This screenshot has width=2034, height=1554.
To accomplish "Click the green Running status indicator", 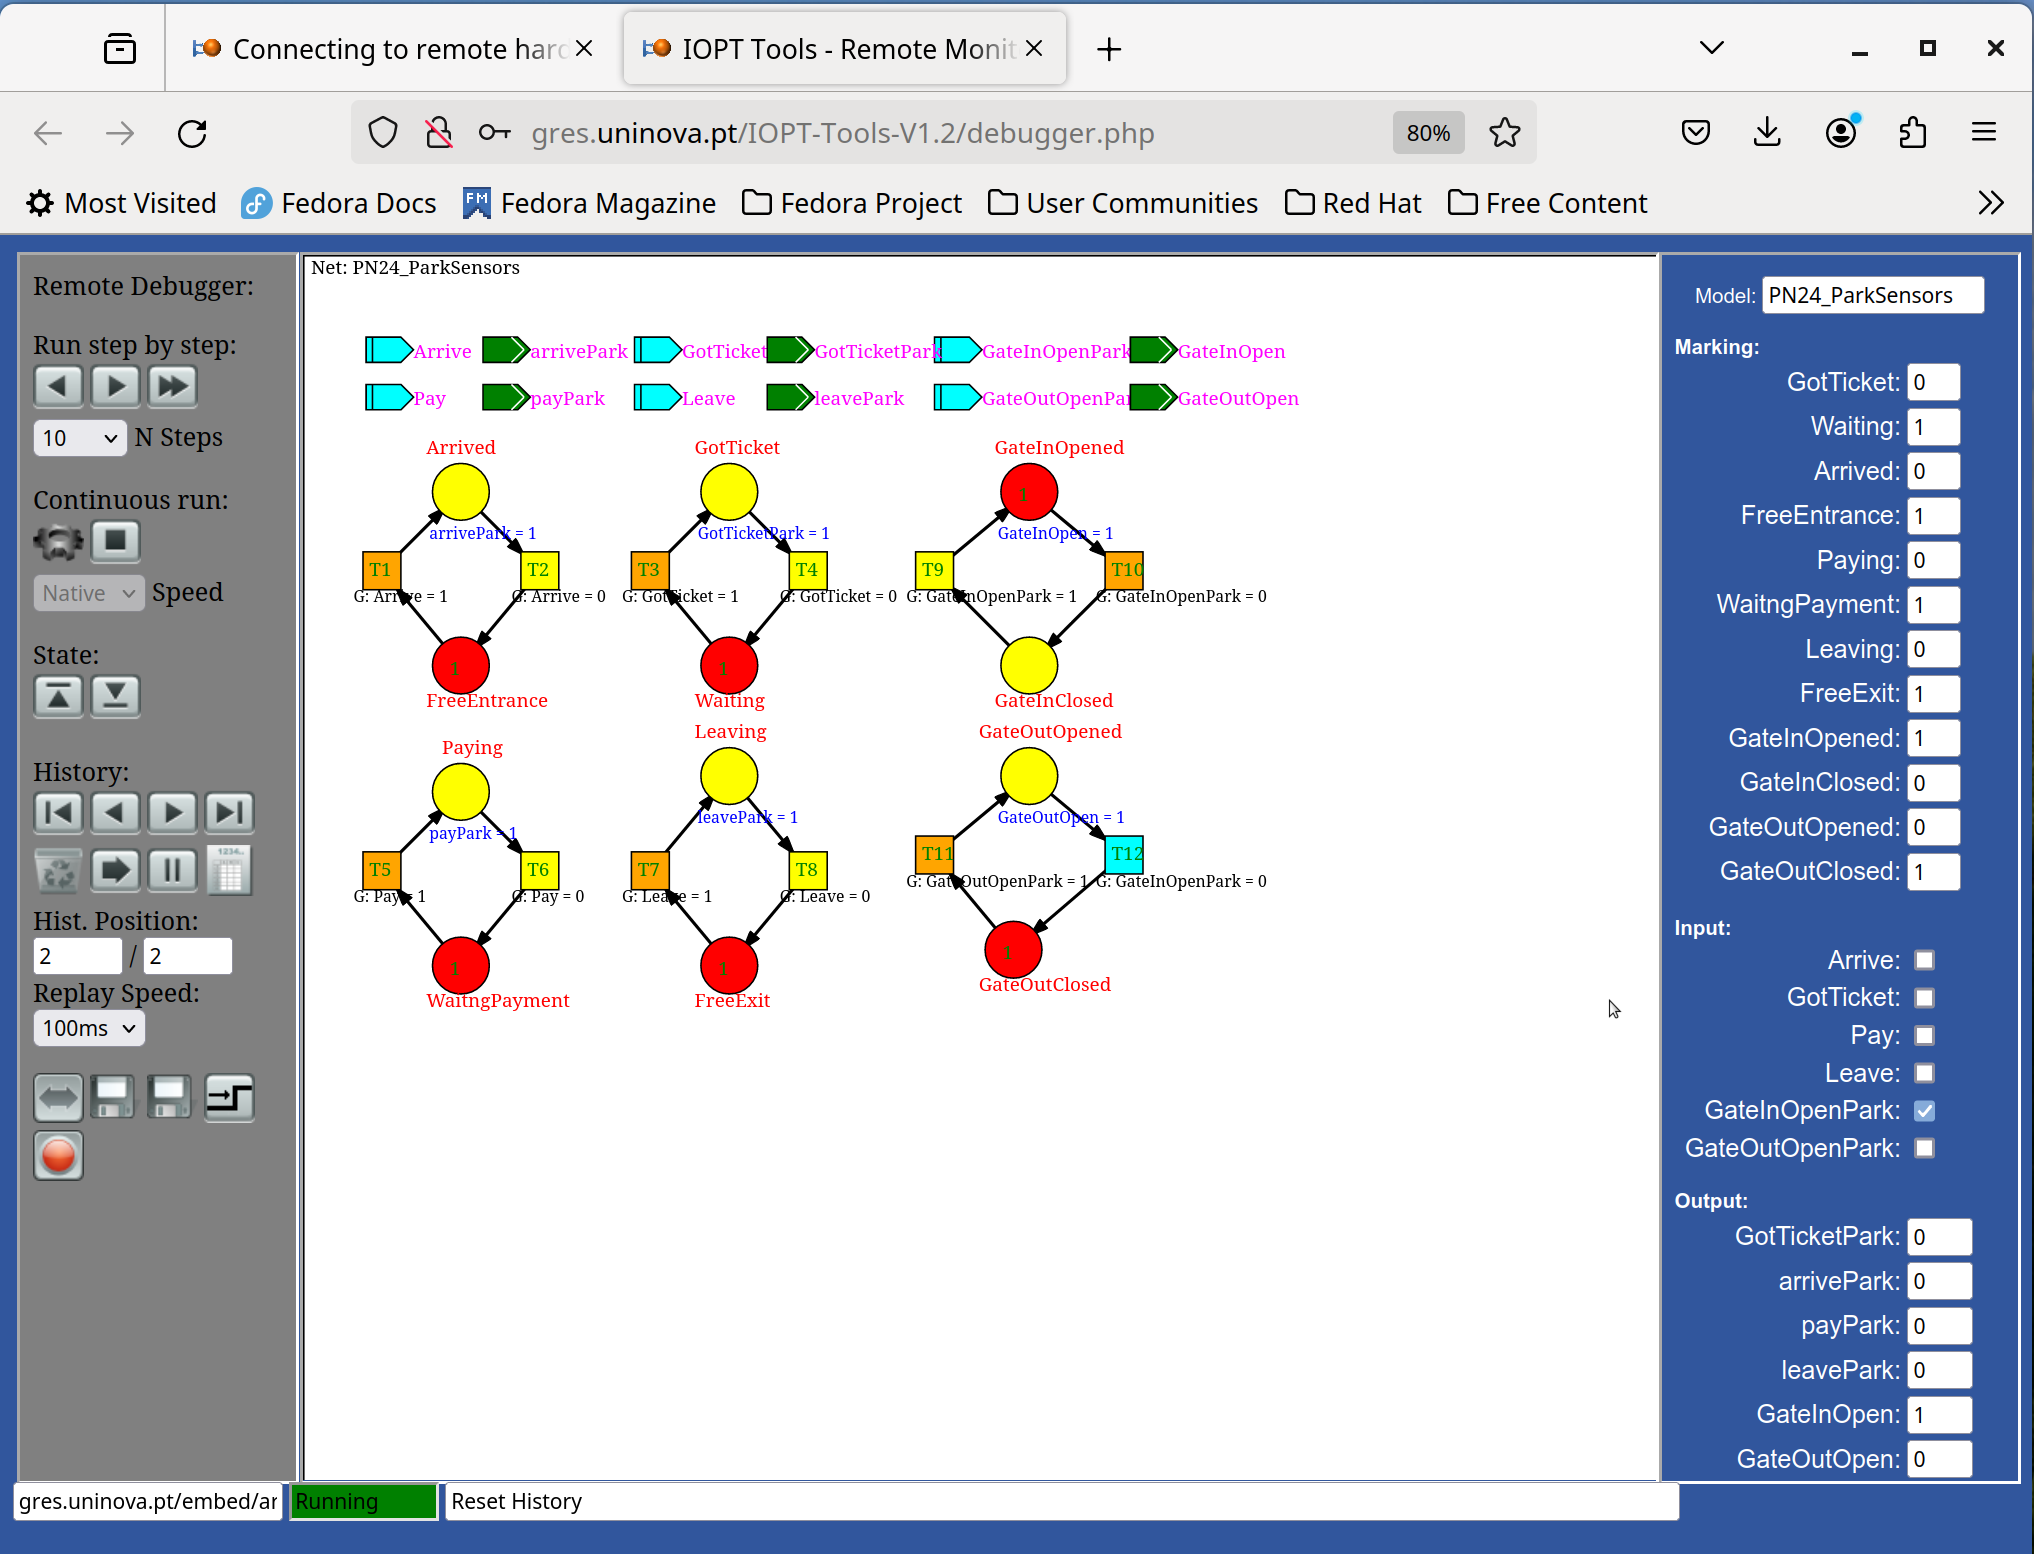I will point(364,1502).
